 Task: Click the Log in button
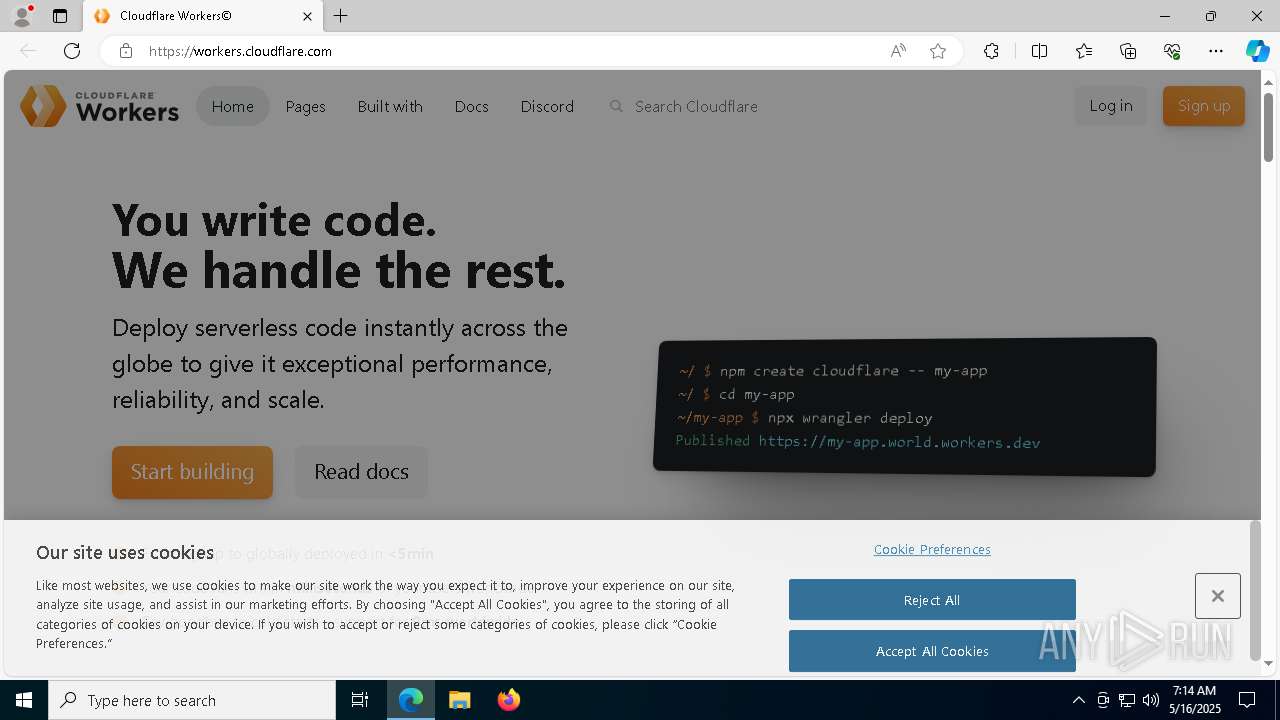coord(1111,106)
